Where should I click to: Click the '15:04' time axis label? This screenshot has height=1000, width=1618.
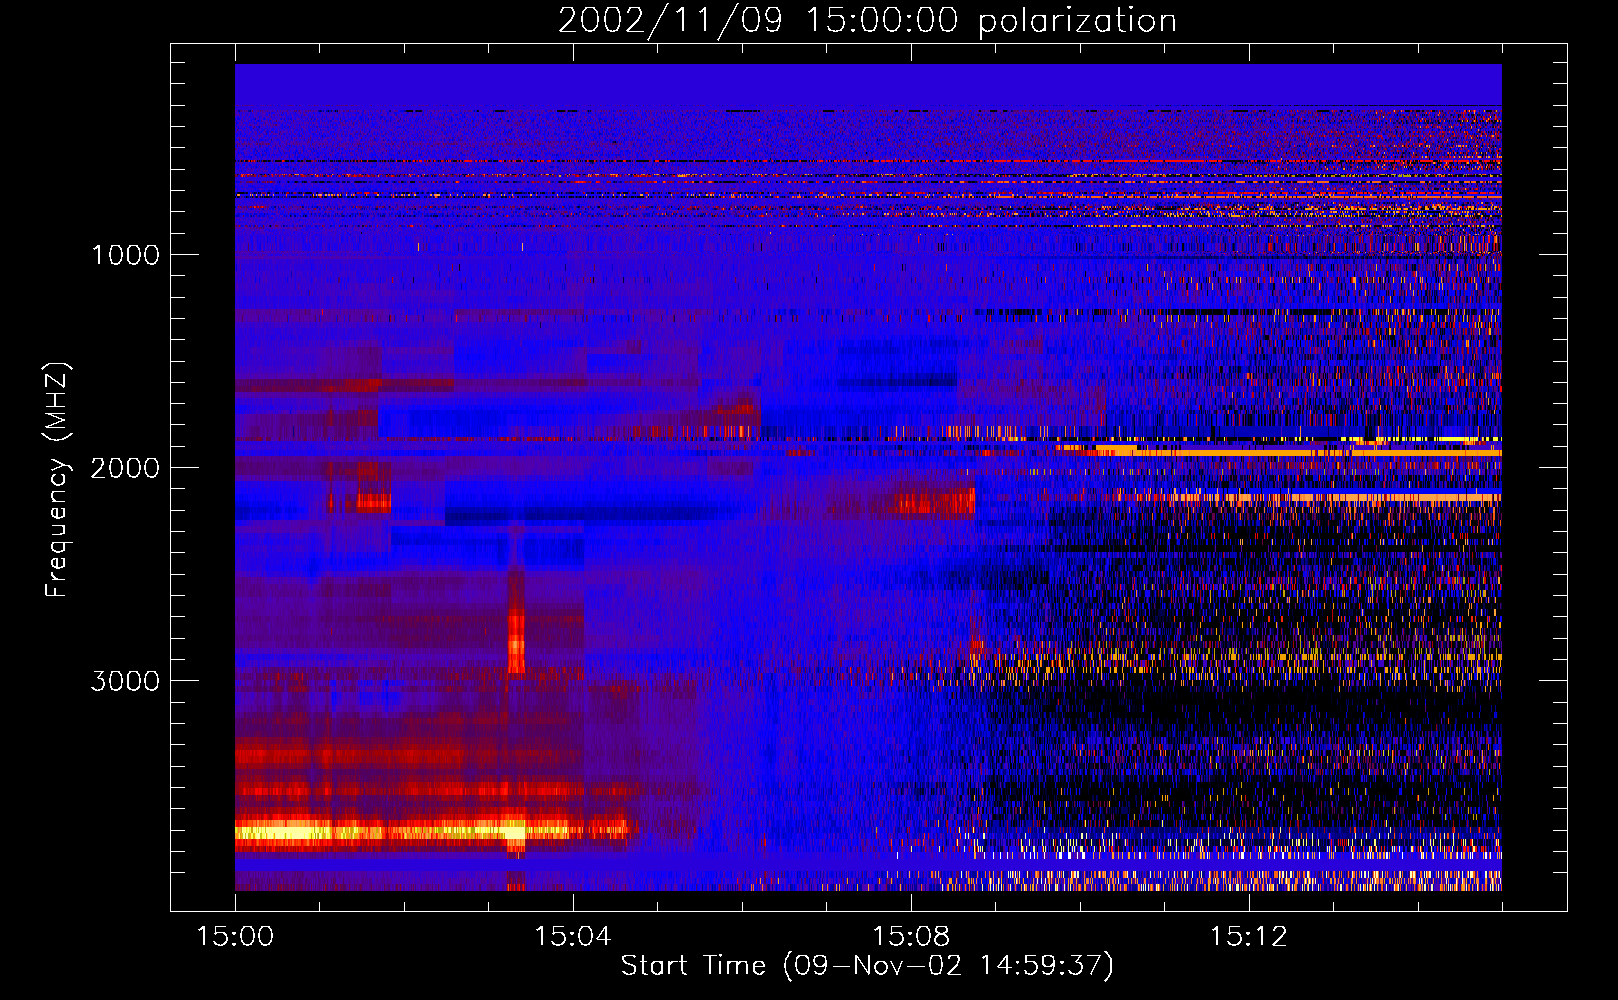pos(573,937)
